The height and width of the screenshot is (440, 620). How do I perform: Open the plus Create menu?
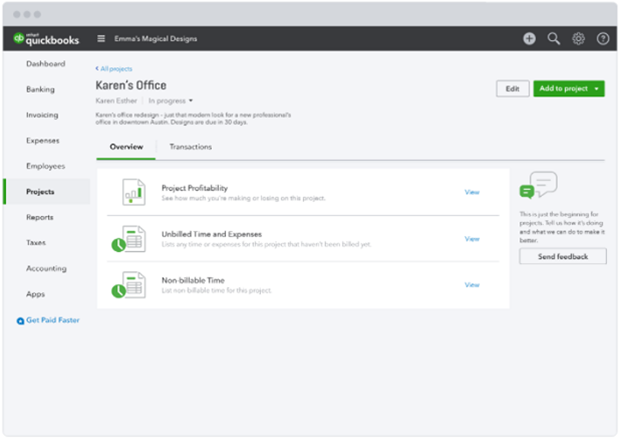pyautogui.click(x=529, y=38)
